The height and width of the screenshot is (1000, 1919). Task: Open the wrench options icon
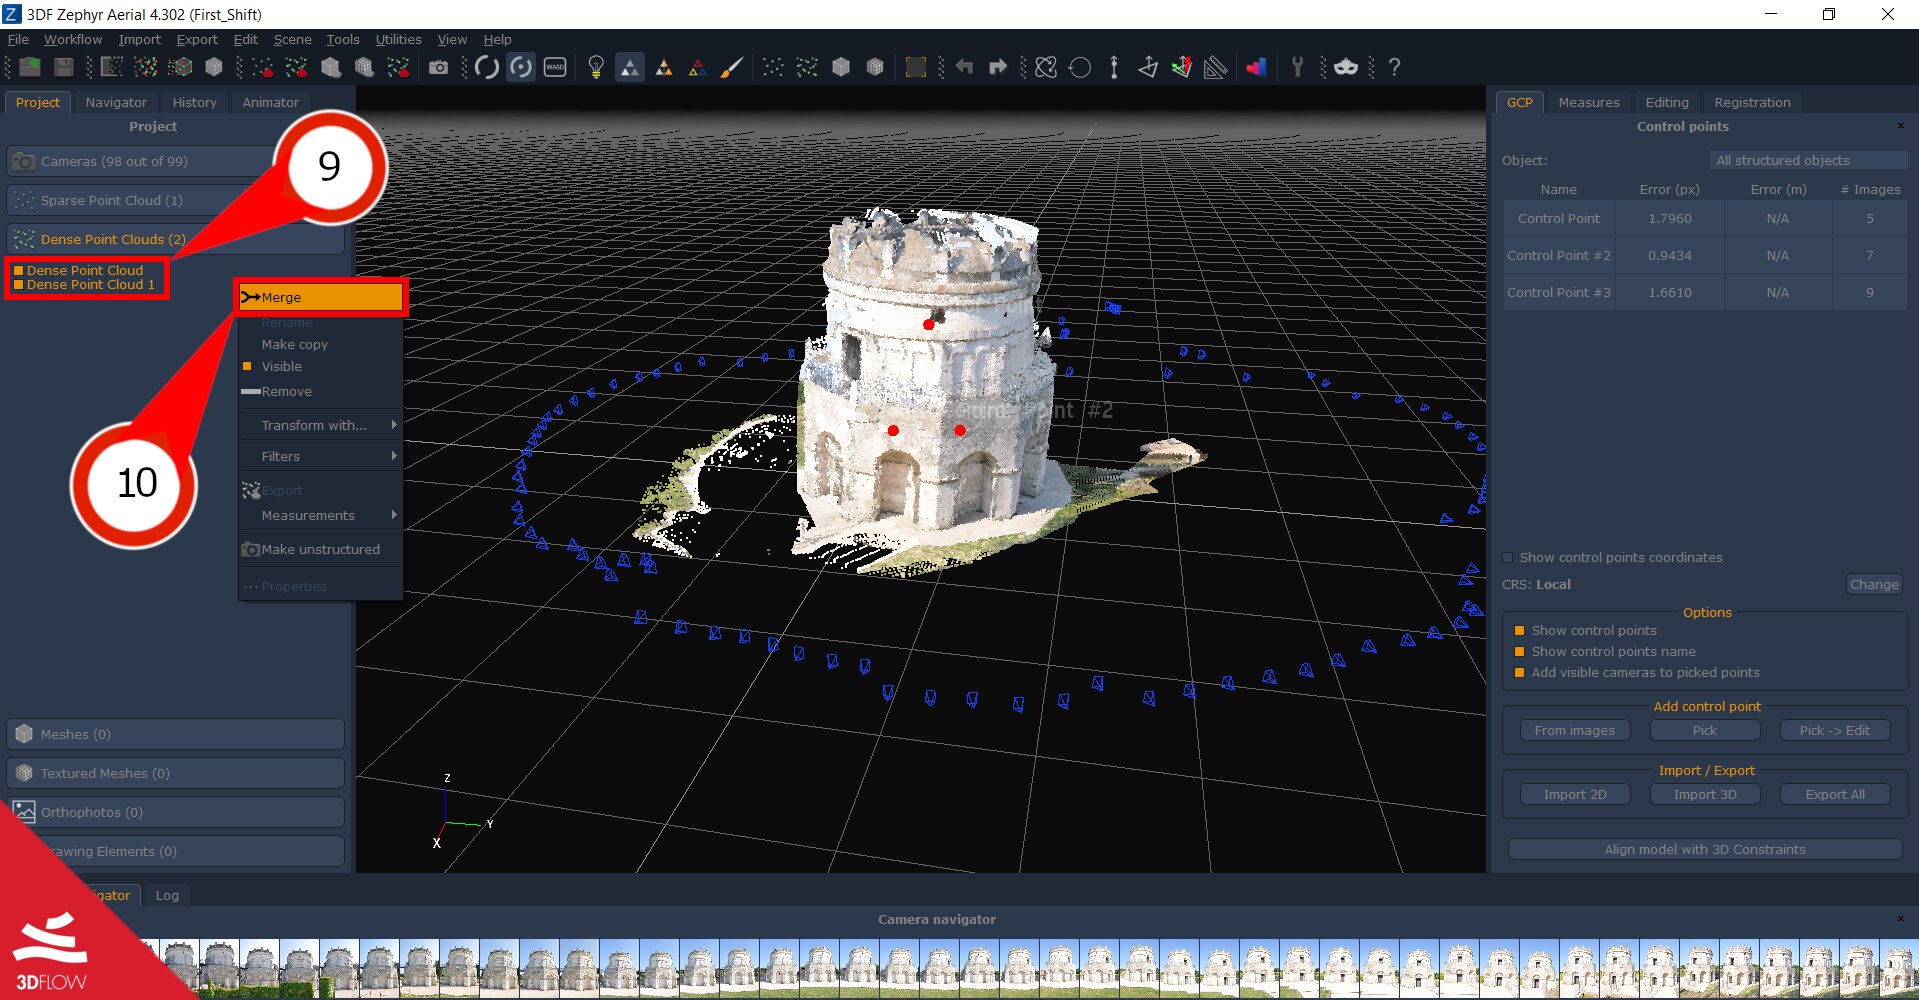1298,67
